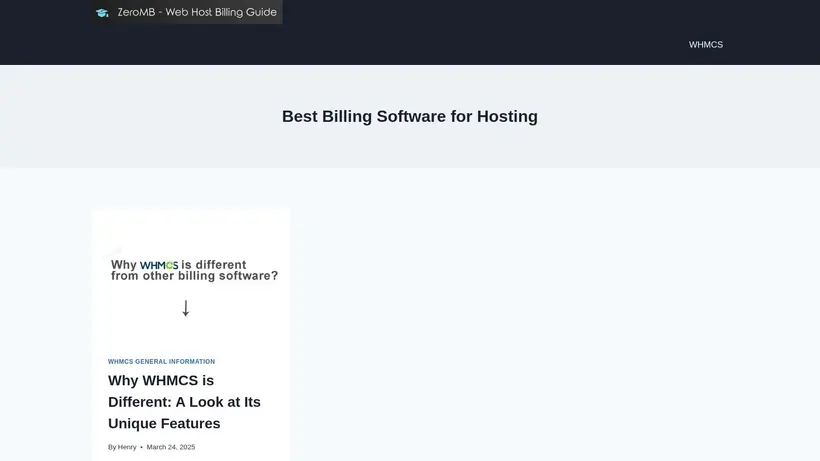This screenshot has width=820, height=461.
Task: Click the graduation cap logo icon
Action: 102,13
